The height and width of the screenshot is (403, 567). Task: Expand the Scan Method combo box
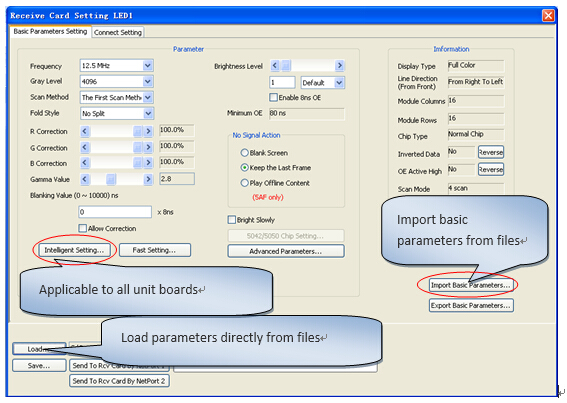point(147,97)
